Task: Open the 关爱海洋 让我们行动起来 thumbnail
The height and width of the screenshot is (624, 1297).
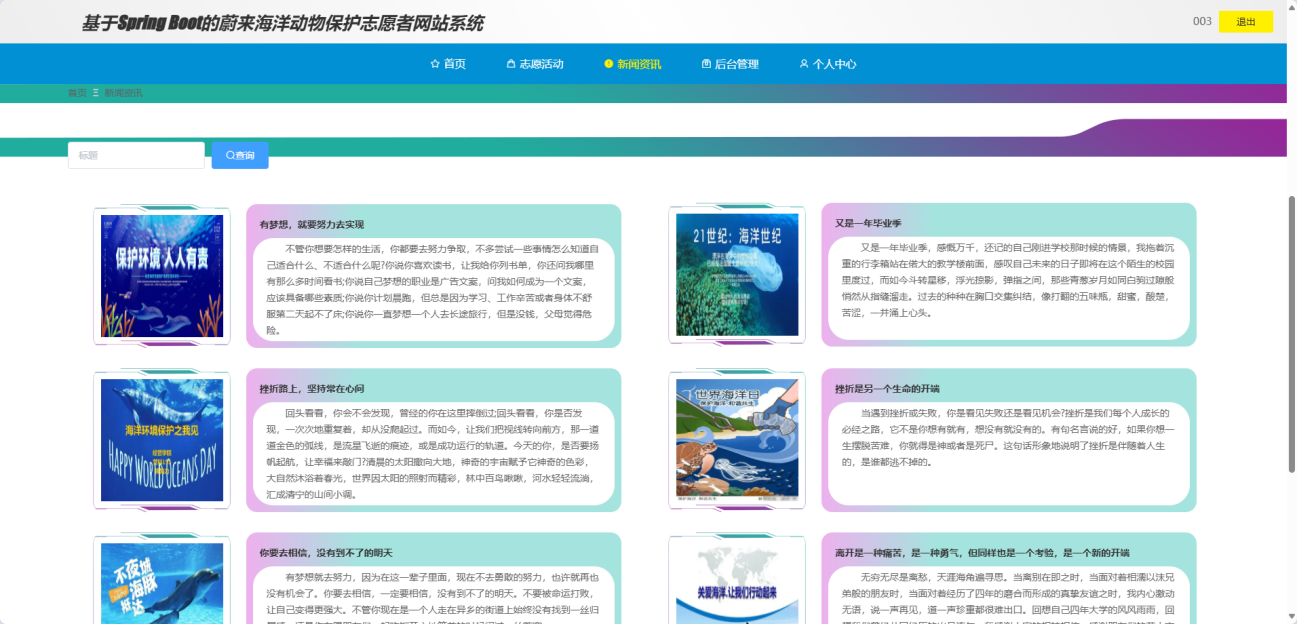Action: [737, 583]
